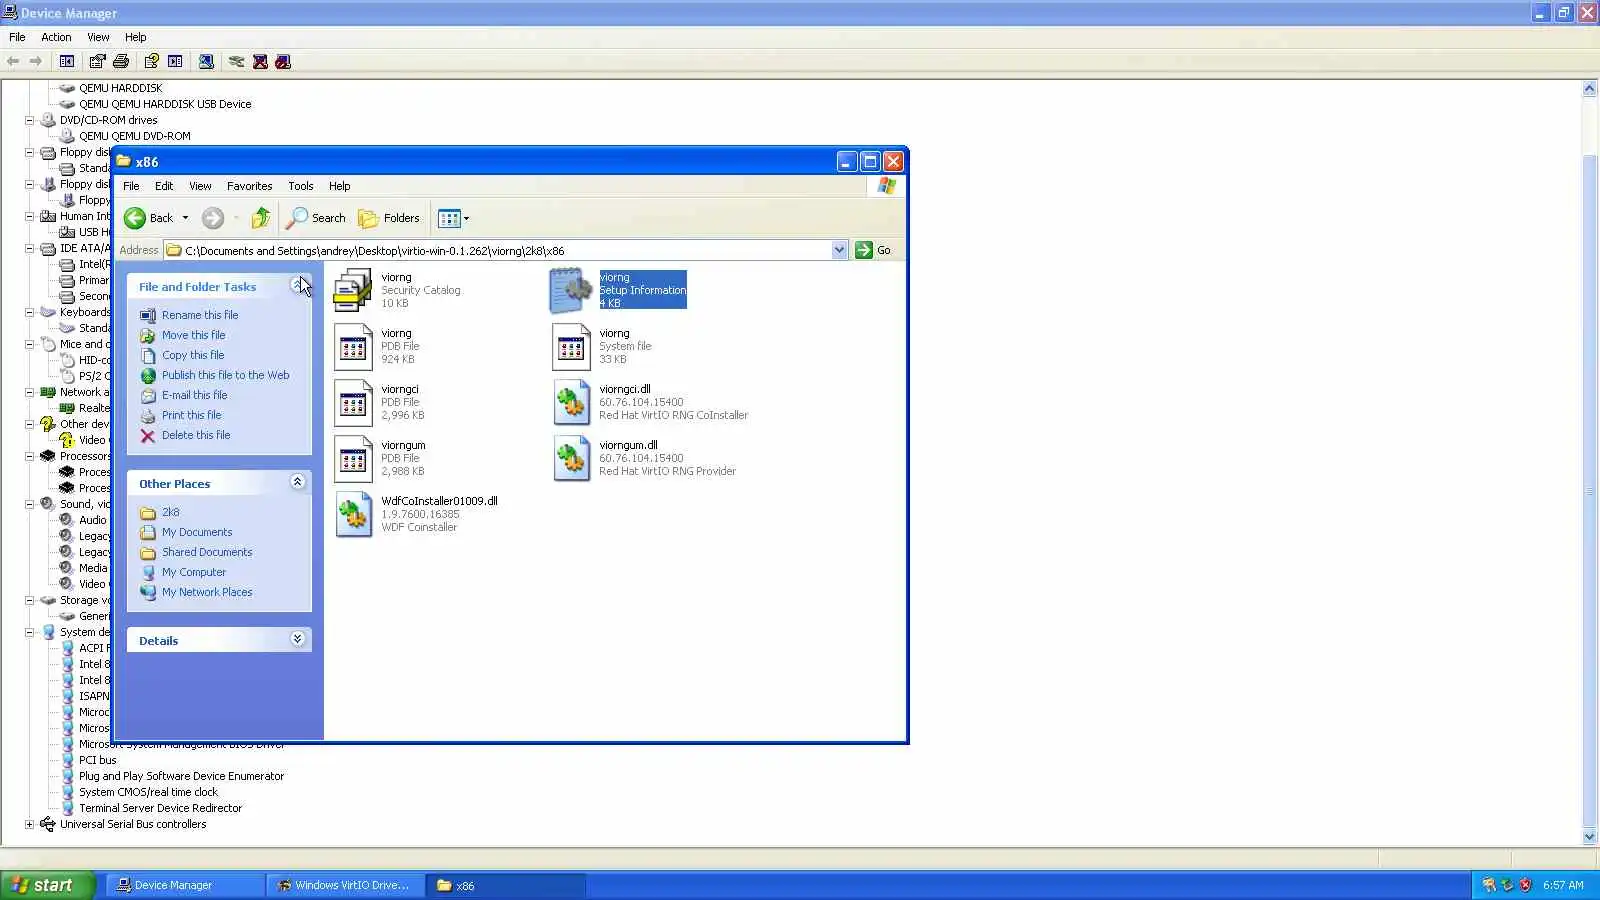Select the viorng System file icon
This screenshot has width=1600, height=900.
571,346
